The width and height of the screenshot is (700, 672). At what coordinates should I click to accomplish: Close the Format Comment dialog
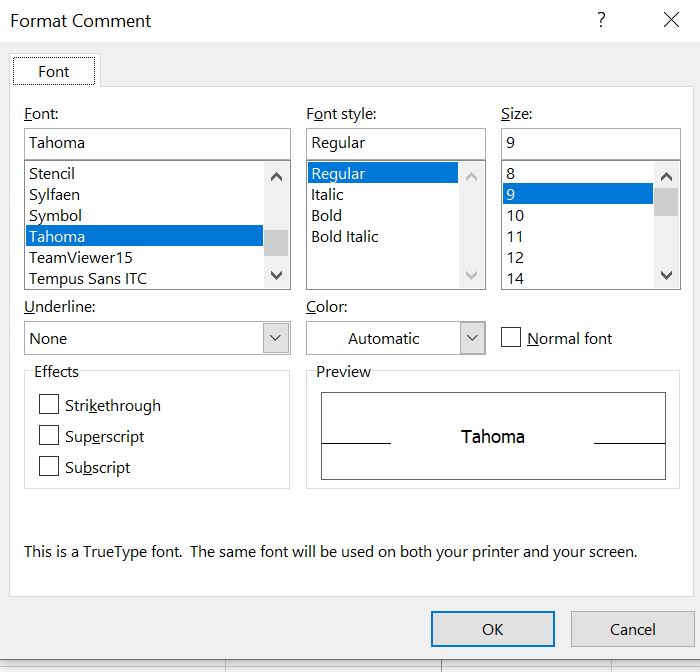click(671, 20)
